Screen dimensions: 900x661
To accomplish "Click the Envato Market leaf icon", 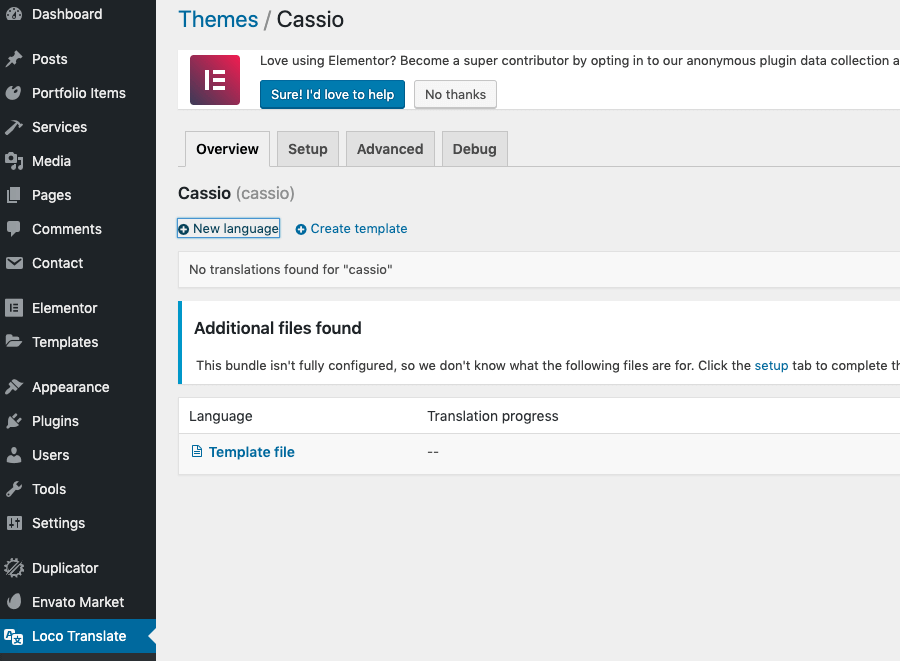I will [x=14, y=602].
